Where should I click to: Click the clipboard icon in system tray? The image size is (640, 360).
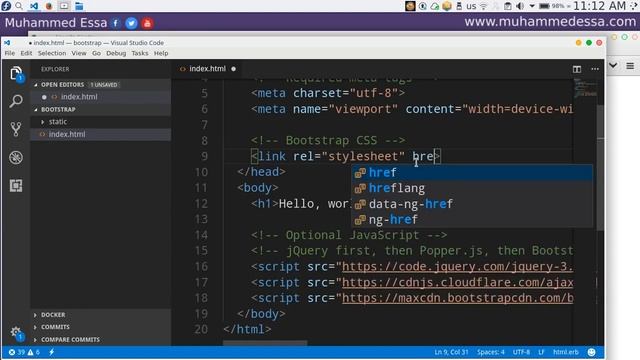pos(507,6)
